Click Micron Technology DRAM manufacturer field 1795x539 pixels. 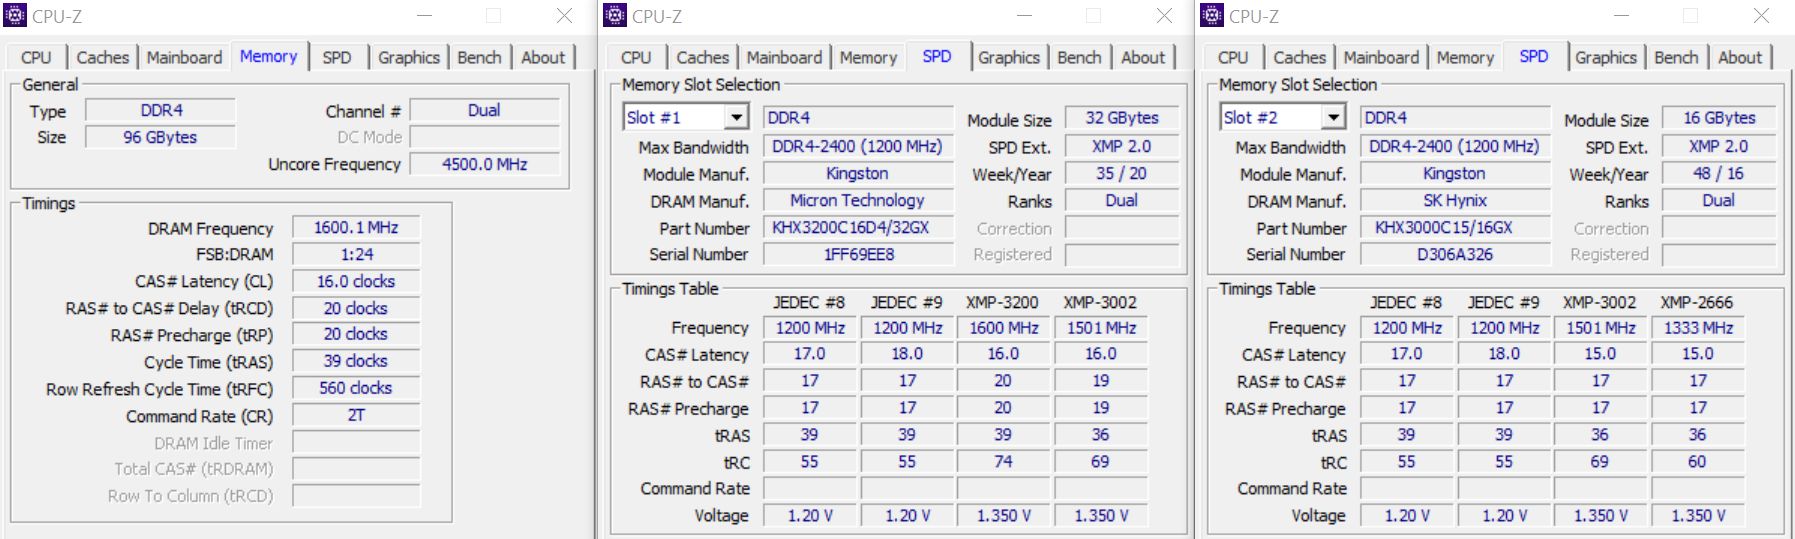[x=858, y=201]
